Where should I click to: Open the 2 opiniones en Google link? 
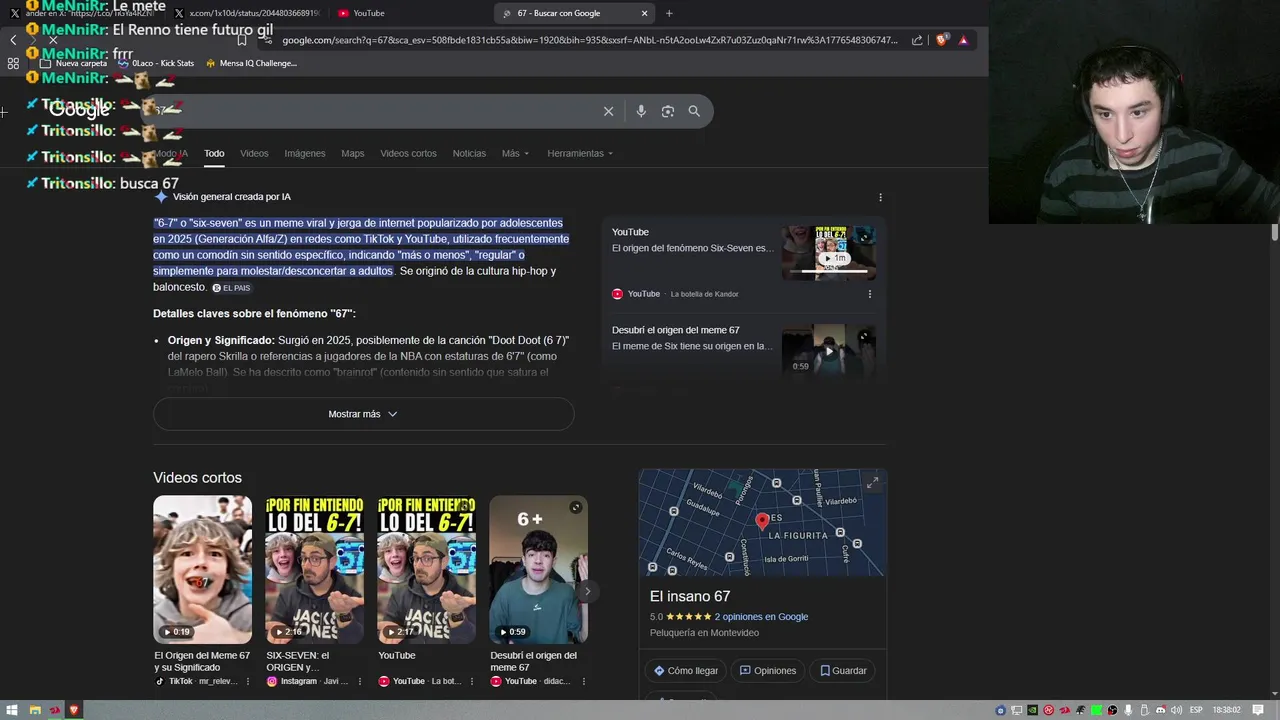coord(761,617)
